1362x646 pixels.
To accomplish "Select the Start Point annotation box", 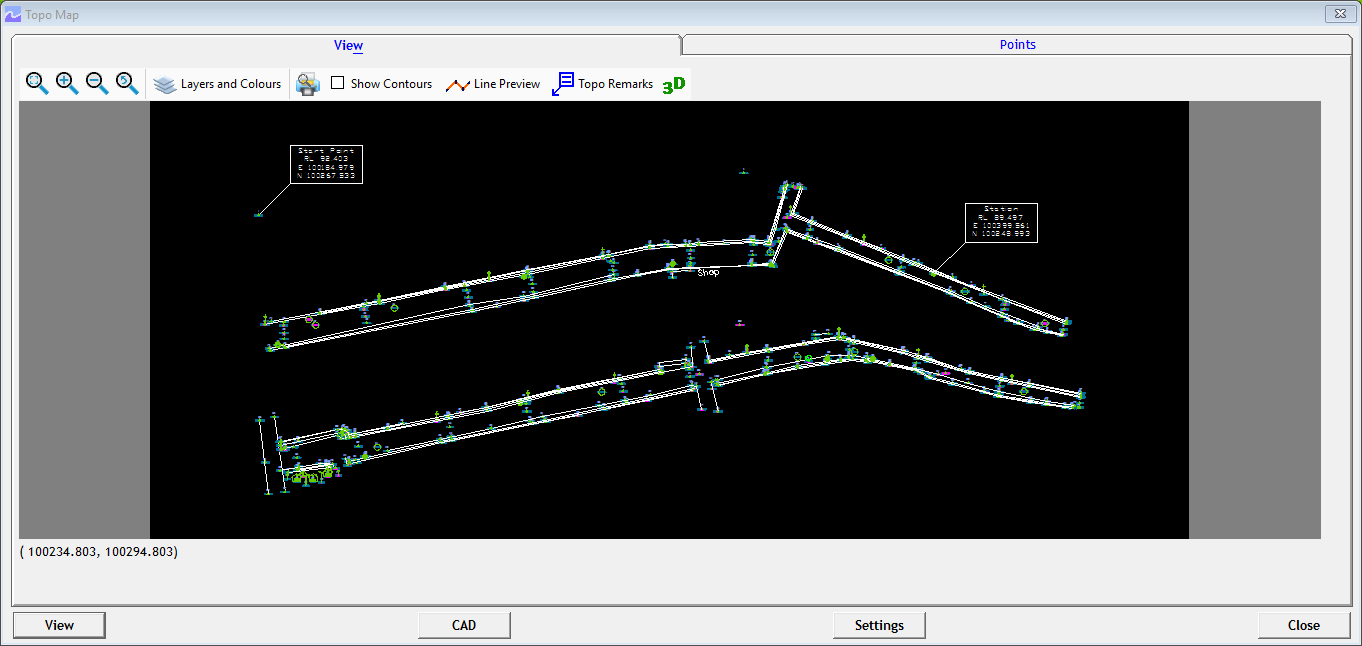I will coord(327,164).
